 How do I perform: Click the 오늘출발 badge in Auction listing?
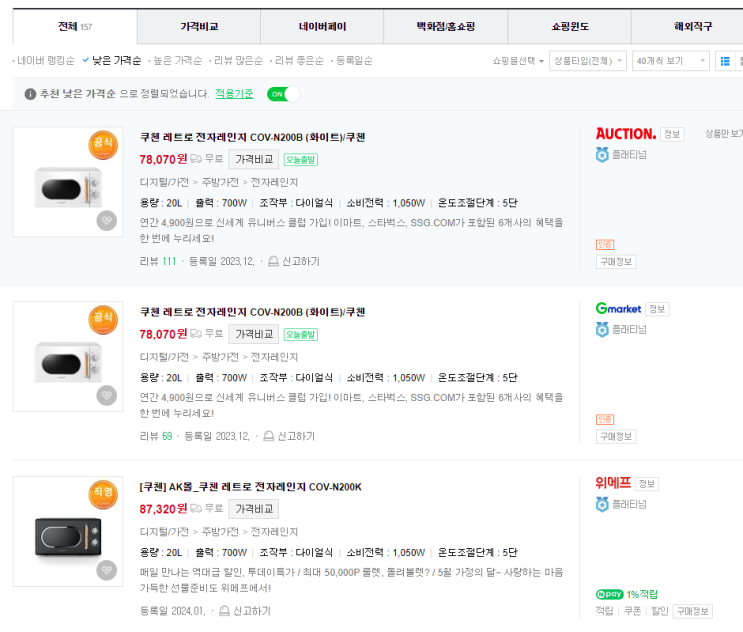click(x=300, y=160)
